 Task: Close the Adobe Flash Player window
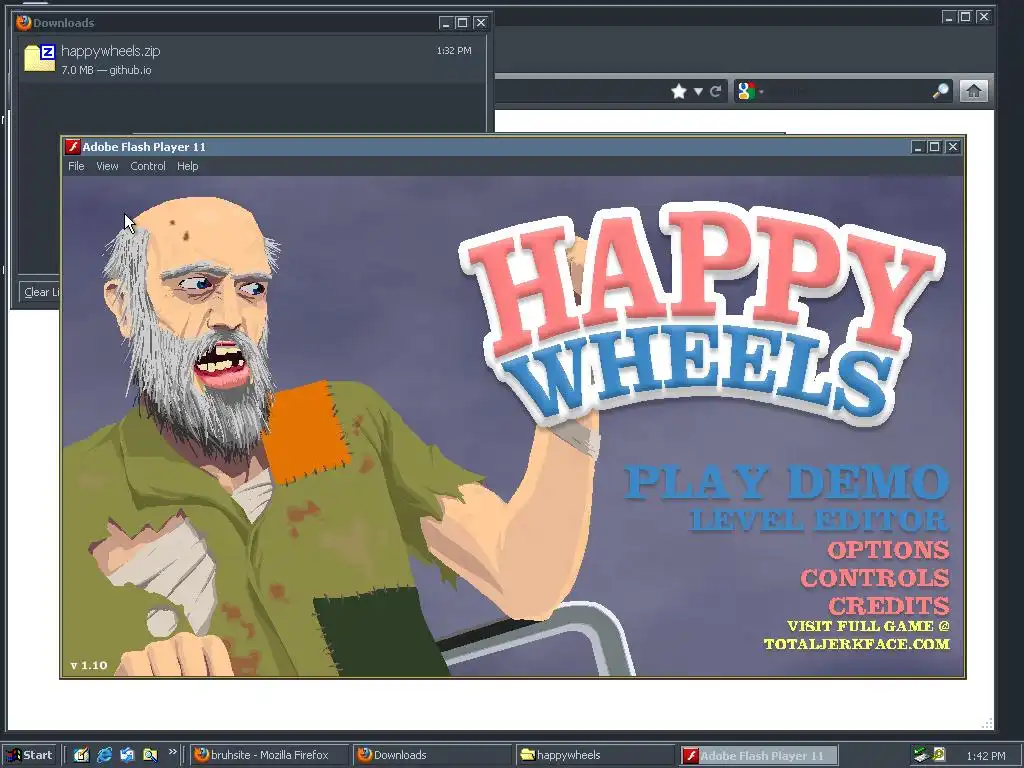coord(952,147)
